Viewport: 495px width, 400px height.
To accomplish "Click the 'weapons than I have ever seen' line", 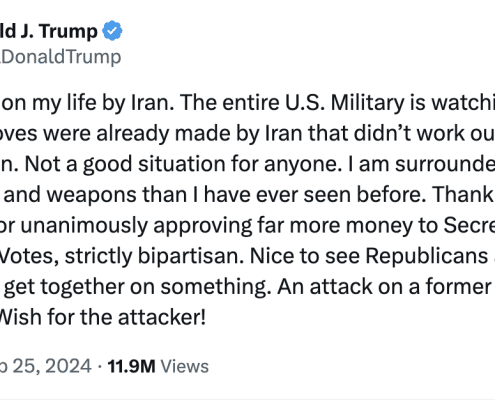I will click(x=247, y=195).
